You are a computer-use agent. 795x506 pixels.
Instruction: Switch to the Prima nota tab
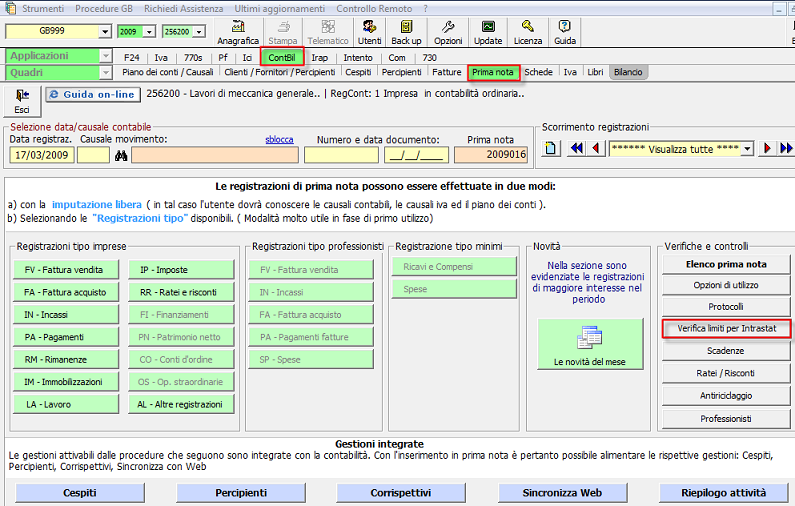coord(493,72)
